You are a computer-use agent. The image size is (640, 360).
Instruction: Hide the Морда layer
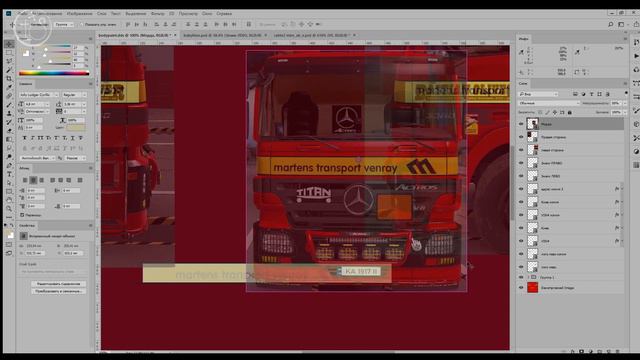coord(521,124)
